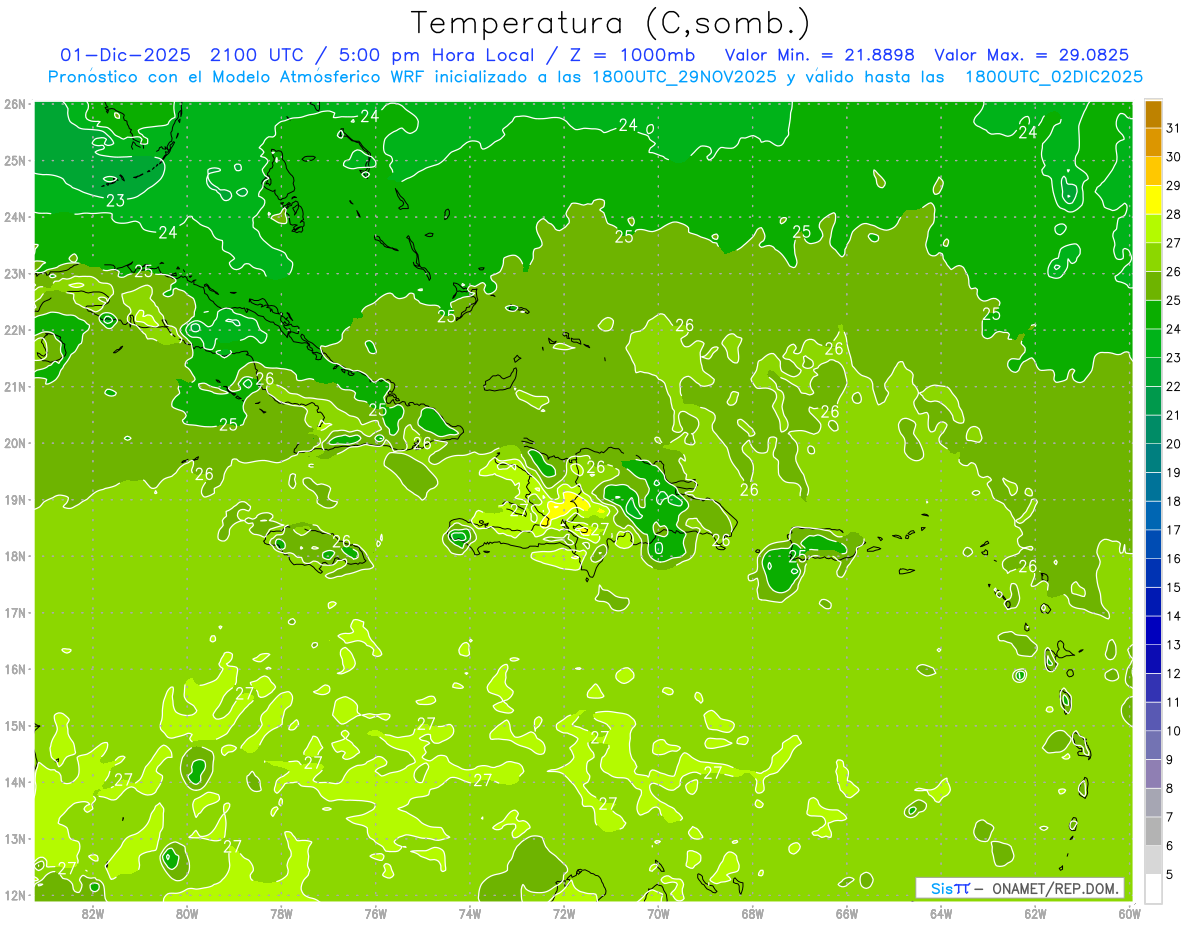Click the 76W longitude axis label
This screenshot has width=1200, height=927.
tap(375, 912)
